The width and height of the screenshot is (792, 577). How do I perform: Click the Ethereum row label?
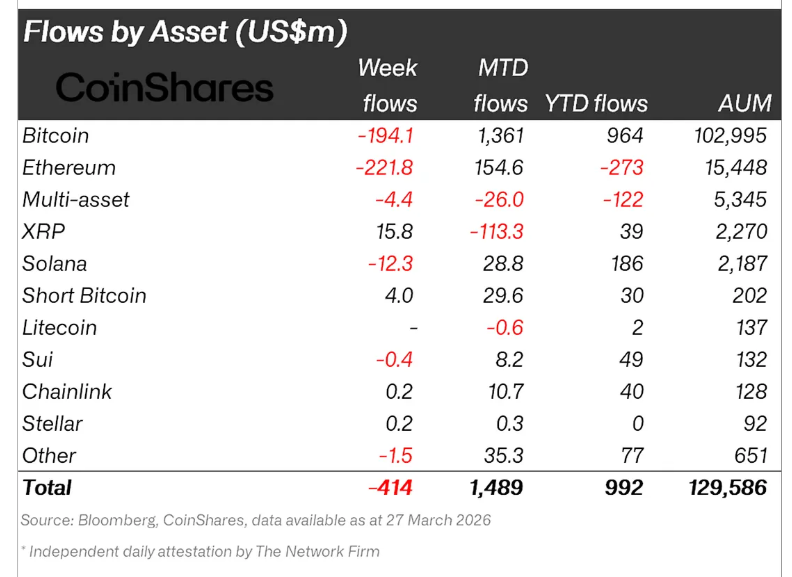point(69,168)
